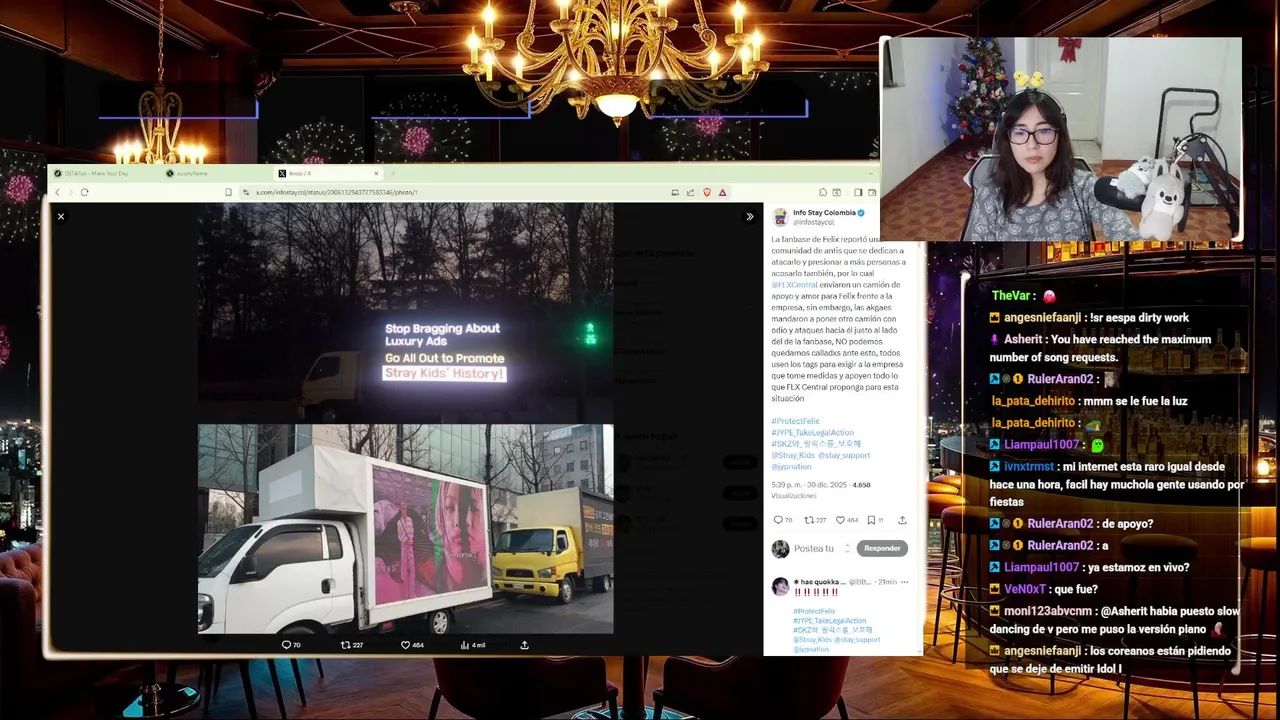Viewport: 1280px width, 720px height.
Task: Click the share page icon in address bar
Action: pos(690,192)
